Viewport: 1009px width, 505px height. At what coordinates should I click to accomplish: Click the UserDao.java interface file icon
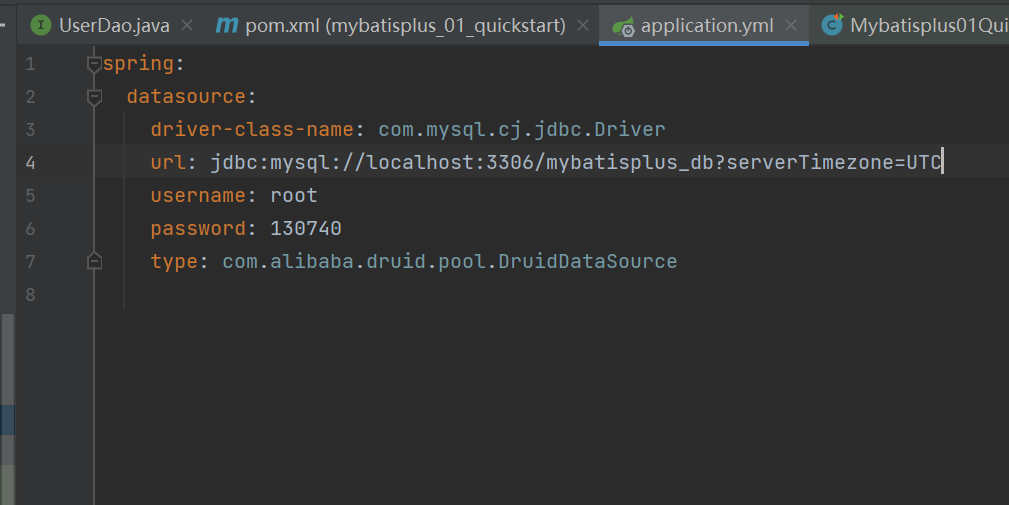40,25
